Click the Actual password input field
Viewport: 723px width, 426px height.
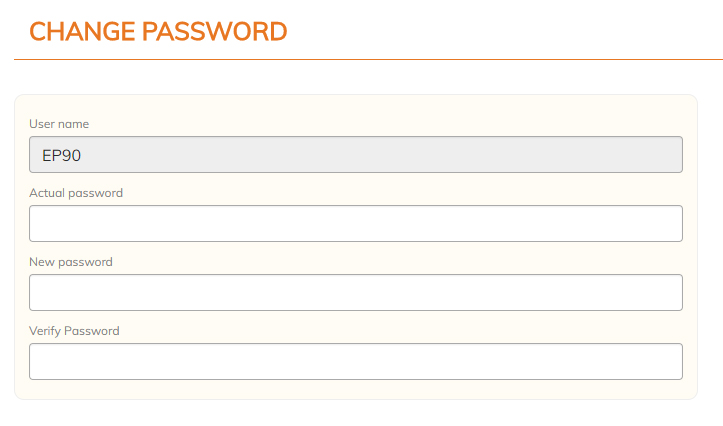(355, 223)
